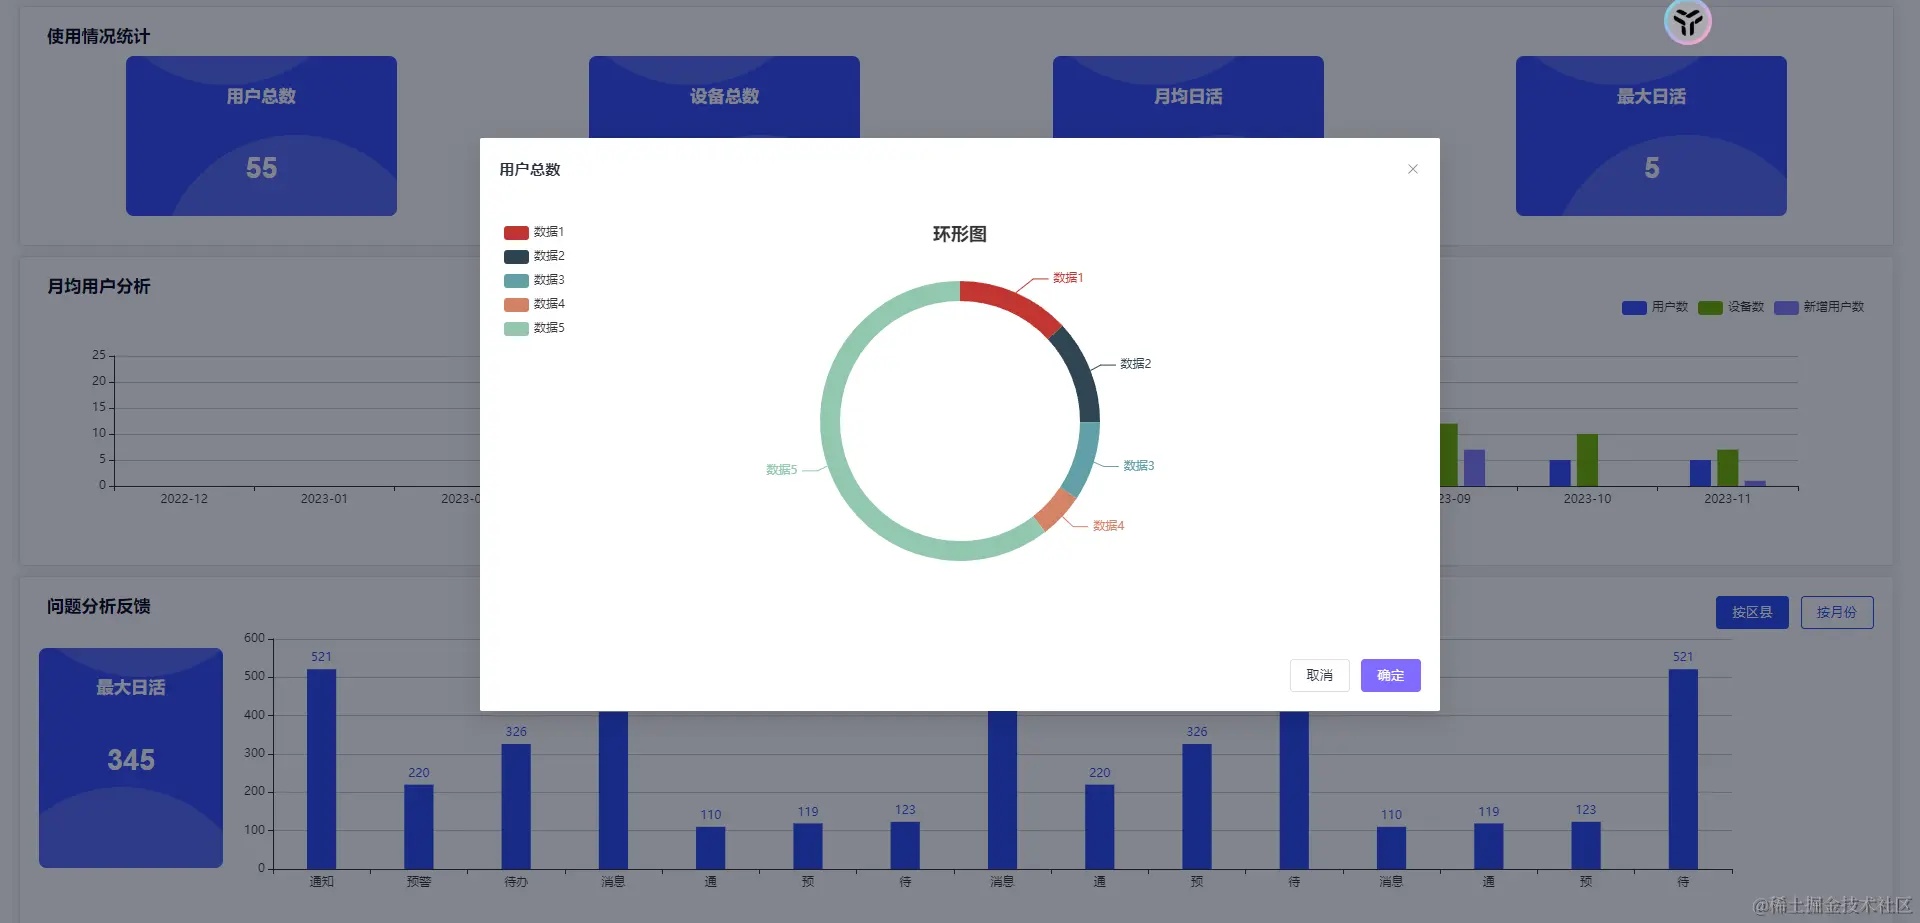Click the 2023-10 axis label
The height and width of the screenshot is (923, 1920).
[1587, 499]
